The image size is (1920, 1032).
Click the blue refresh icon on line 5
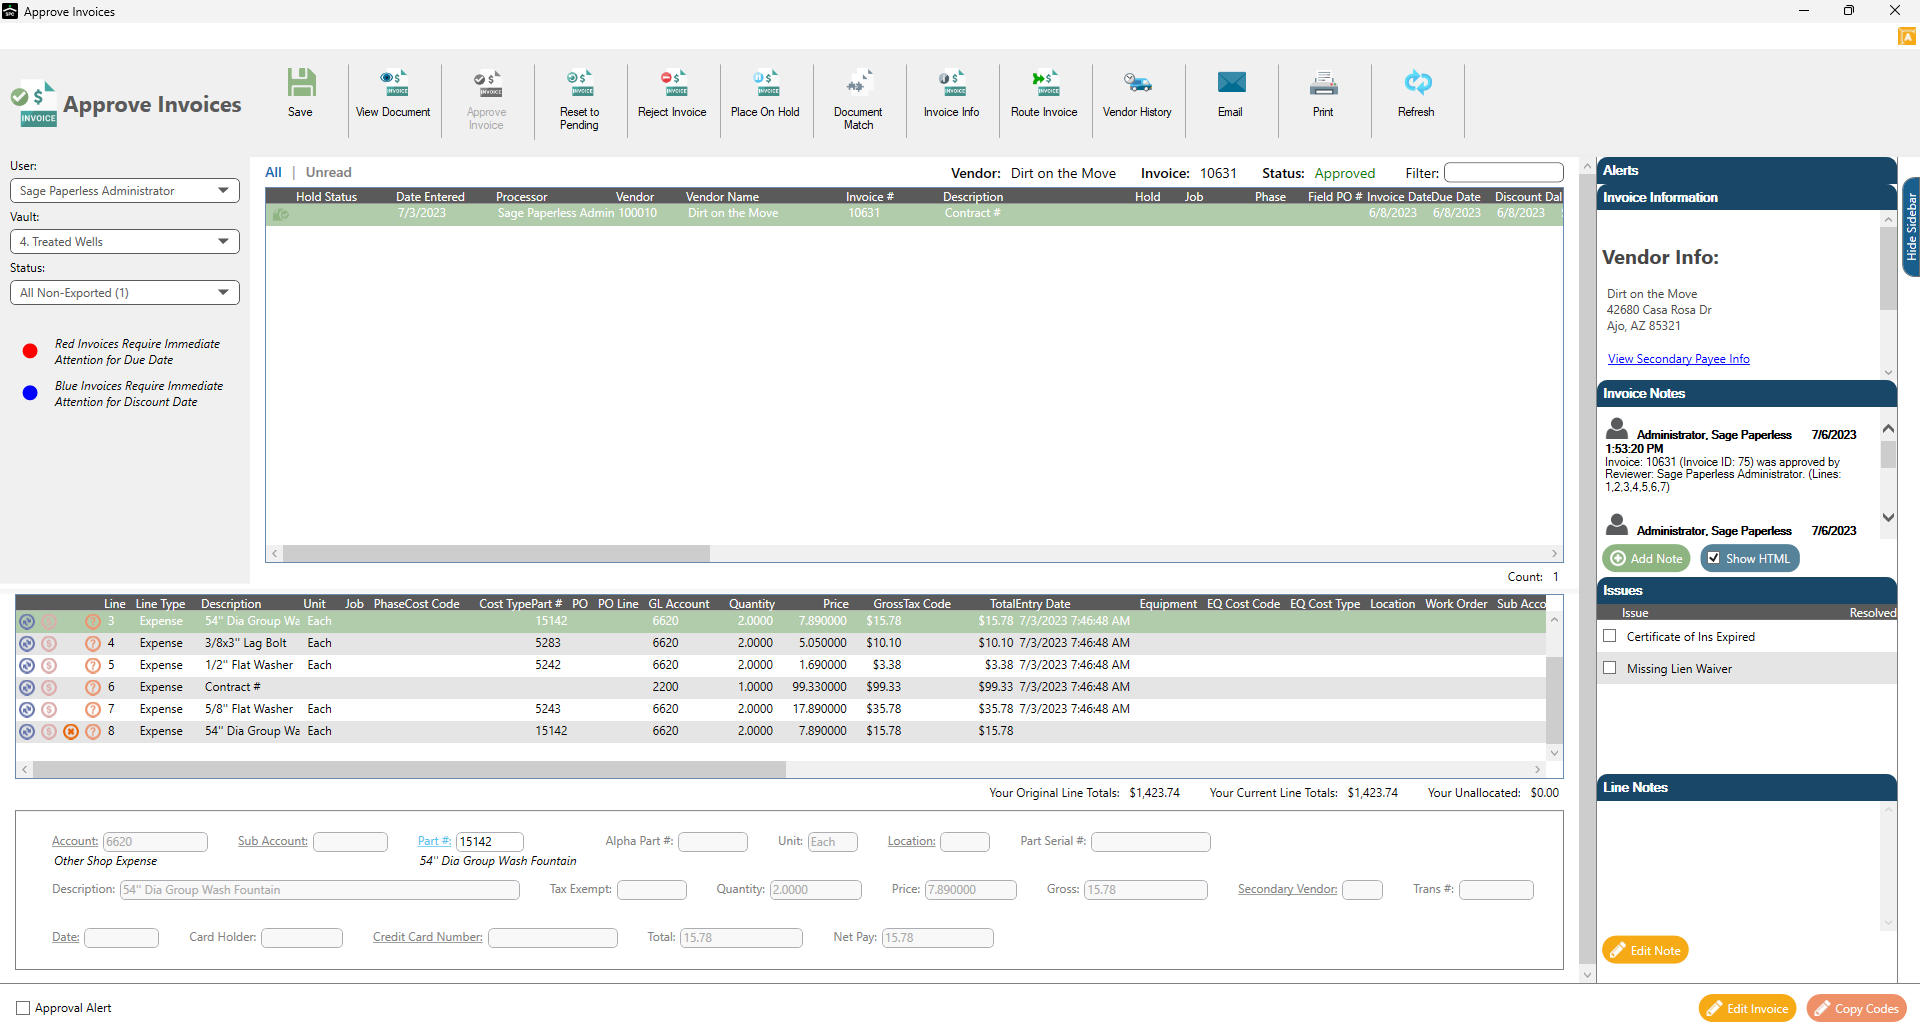pos(27,665)
